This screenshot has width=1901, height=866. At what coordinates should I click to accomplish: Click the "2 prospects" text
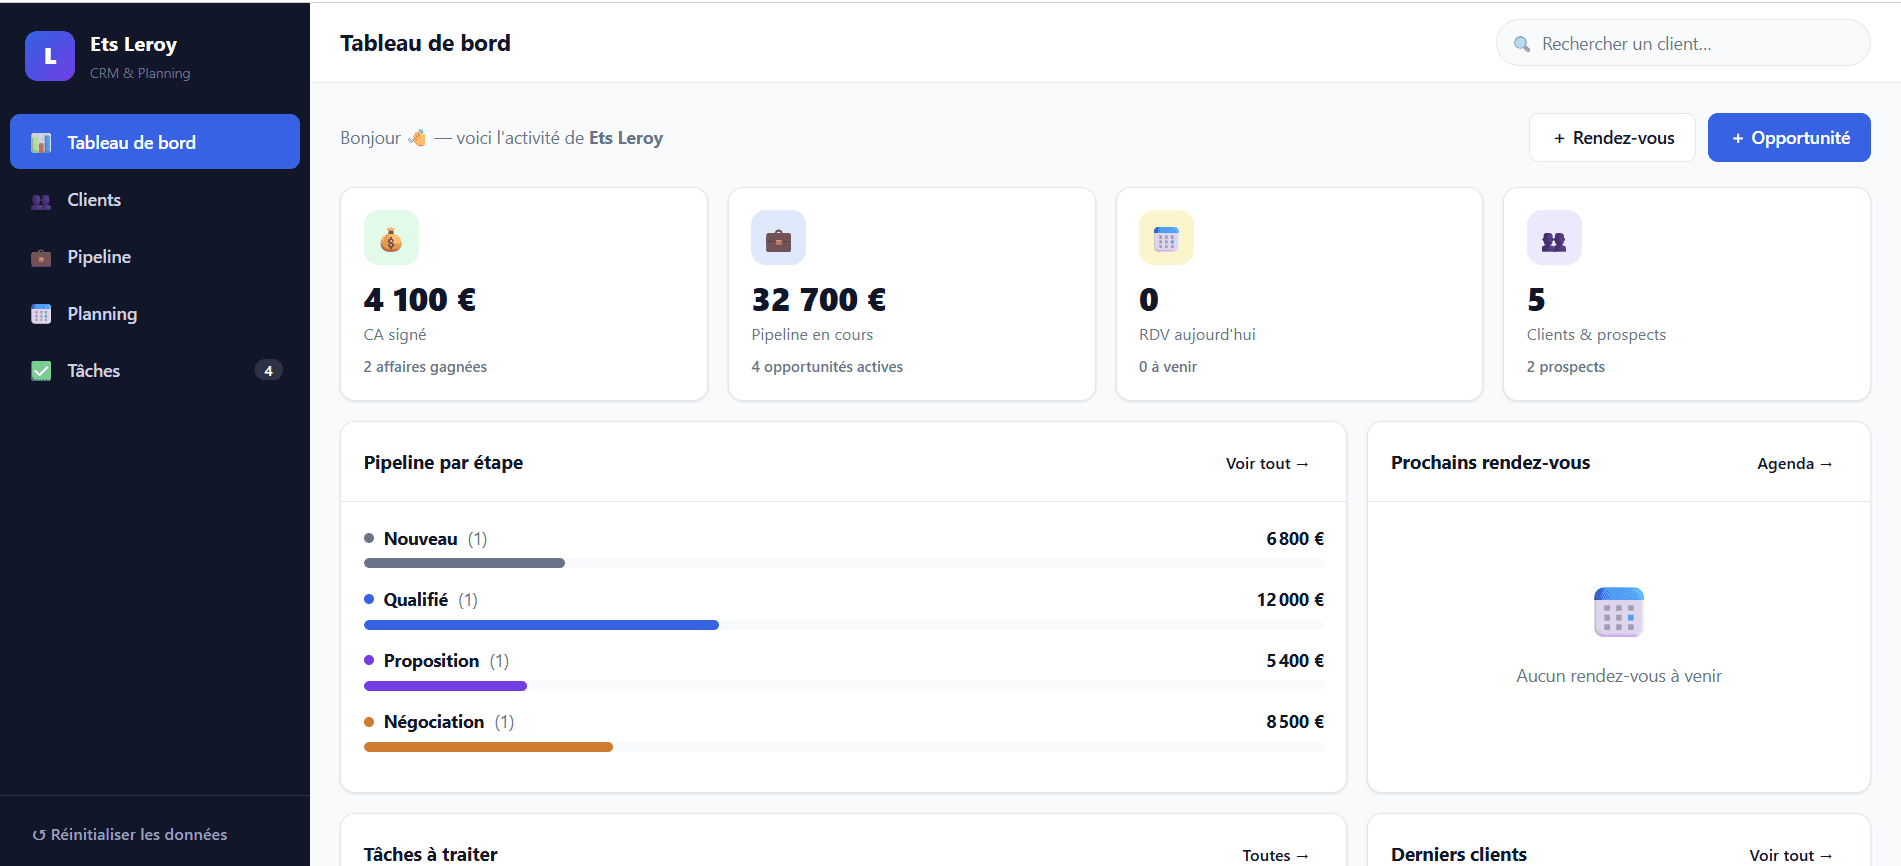pos(1566,367)
